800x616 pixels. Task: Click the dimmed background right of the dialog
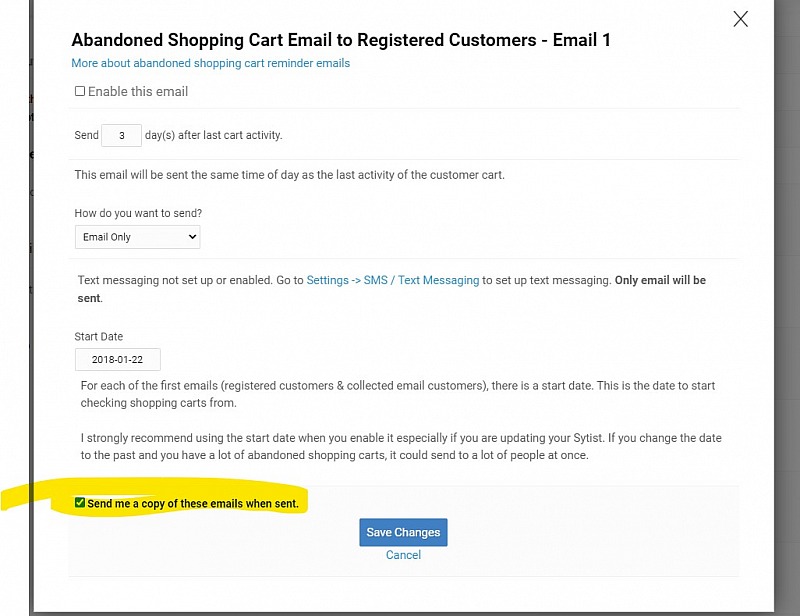tap(787, 306)
